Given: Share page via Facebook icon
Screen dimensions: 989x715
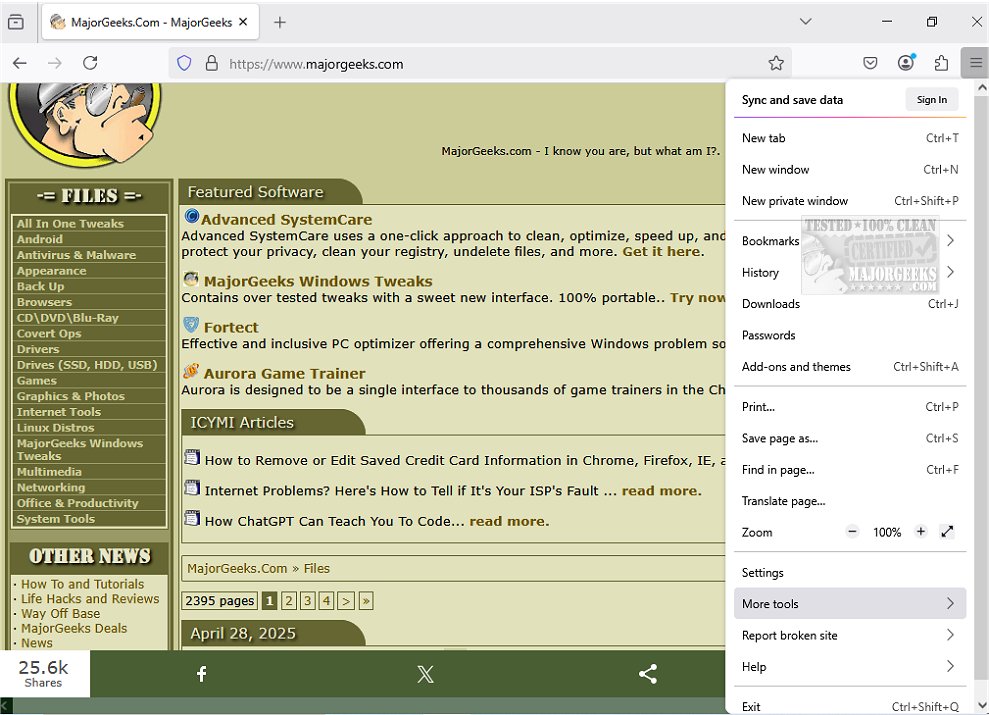Looking at the screenshot, I should (x=201, y=674).
